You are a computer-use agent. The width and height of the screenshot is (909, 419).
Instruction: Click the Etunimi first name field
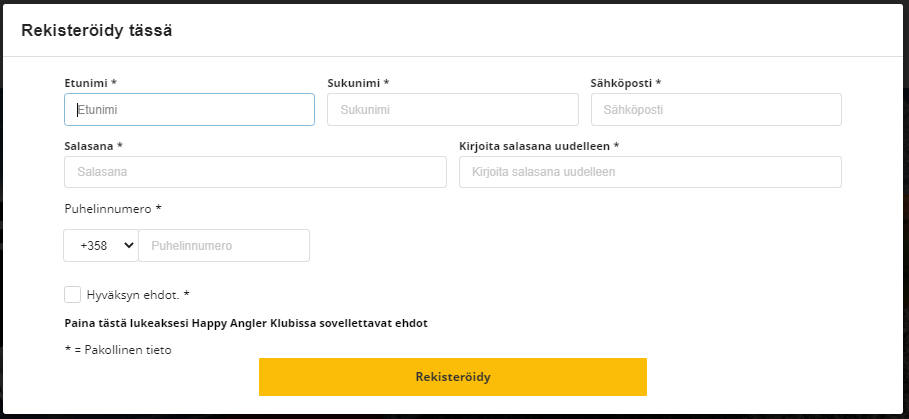tap(189, 110)
